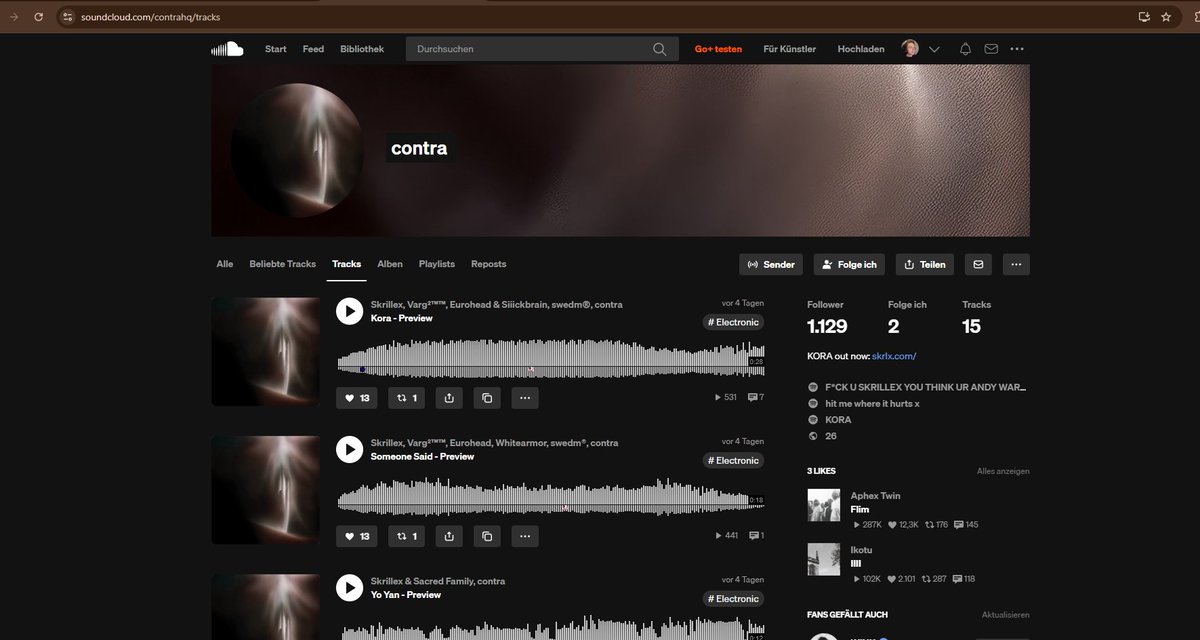The height and width of the screenshot is (640, 1200).
Task: Open Bibliothek in navigation
Action: [x=362, y=49]
